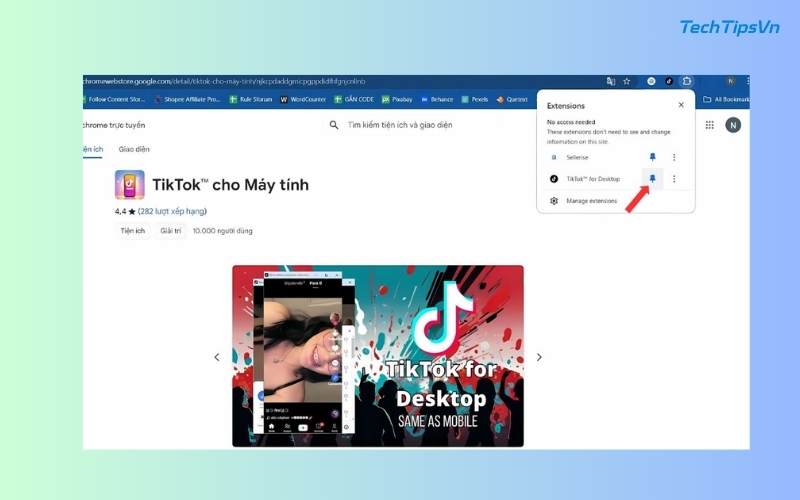This screenshot has height=500, width=800.
Task: Open the WordCounter bookmark
Action: pyautogui.click(x=303, y=99)
